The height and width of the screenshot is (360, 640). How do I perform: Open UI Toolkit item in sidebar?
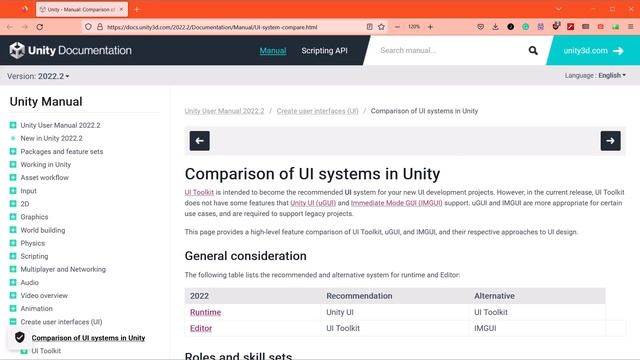coord(46,351)
